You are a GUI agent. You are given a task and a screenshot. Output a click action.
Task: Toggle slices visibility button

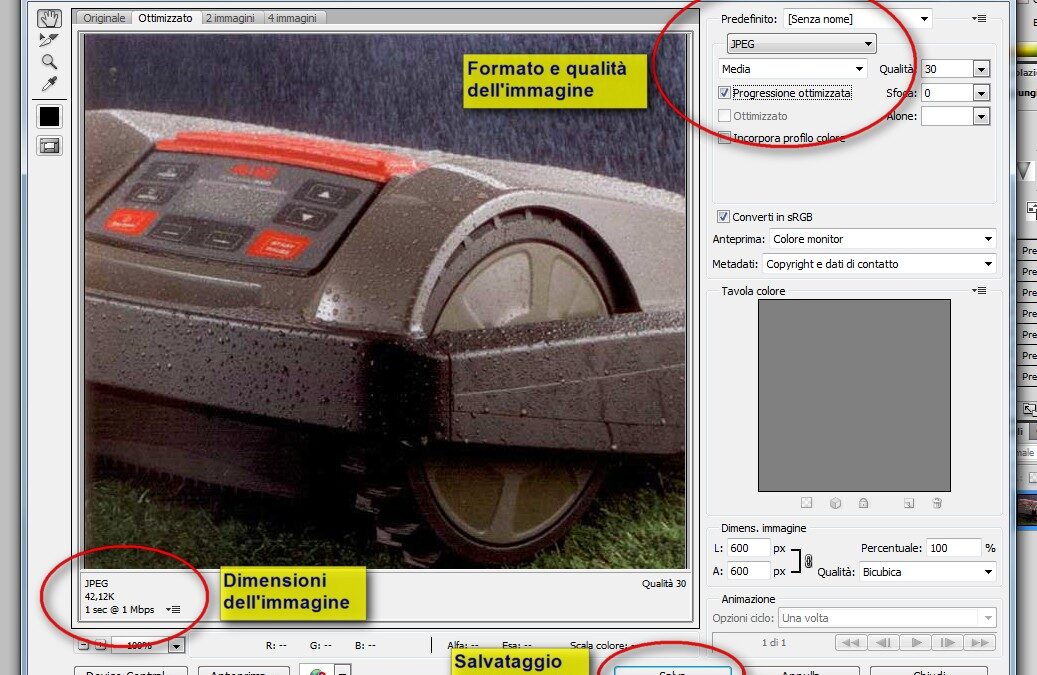49,145
